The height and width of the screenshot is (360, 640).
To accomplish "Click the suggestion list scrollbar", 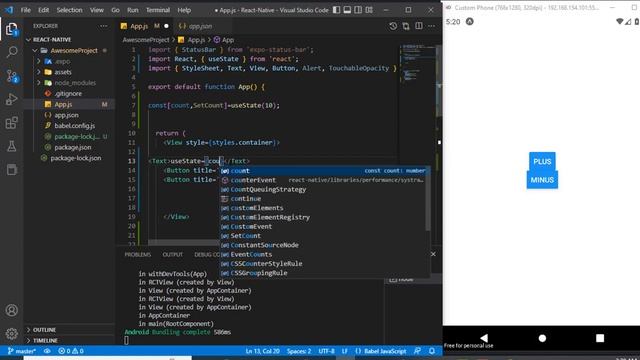I will pos(428,199).
